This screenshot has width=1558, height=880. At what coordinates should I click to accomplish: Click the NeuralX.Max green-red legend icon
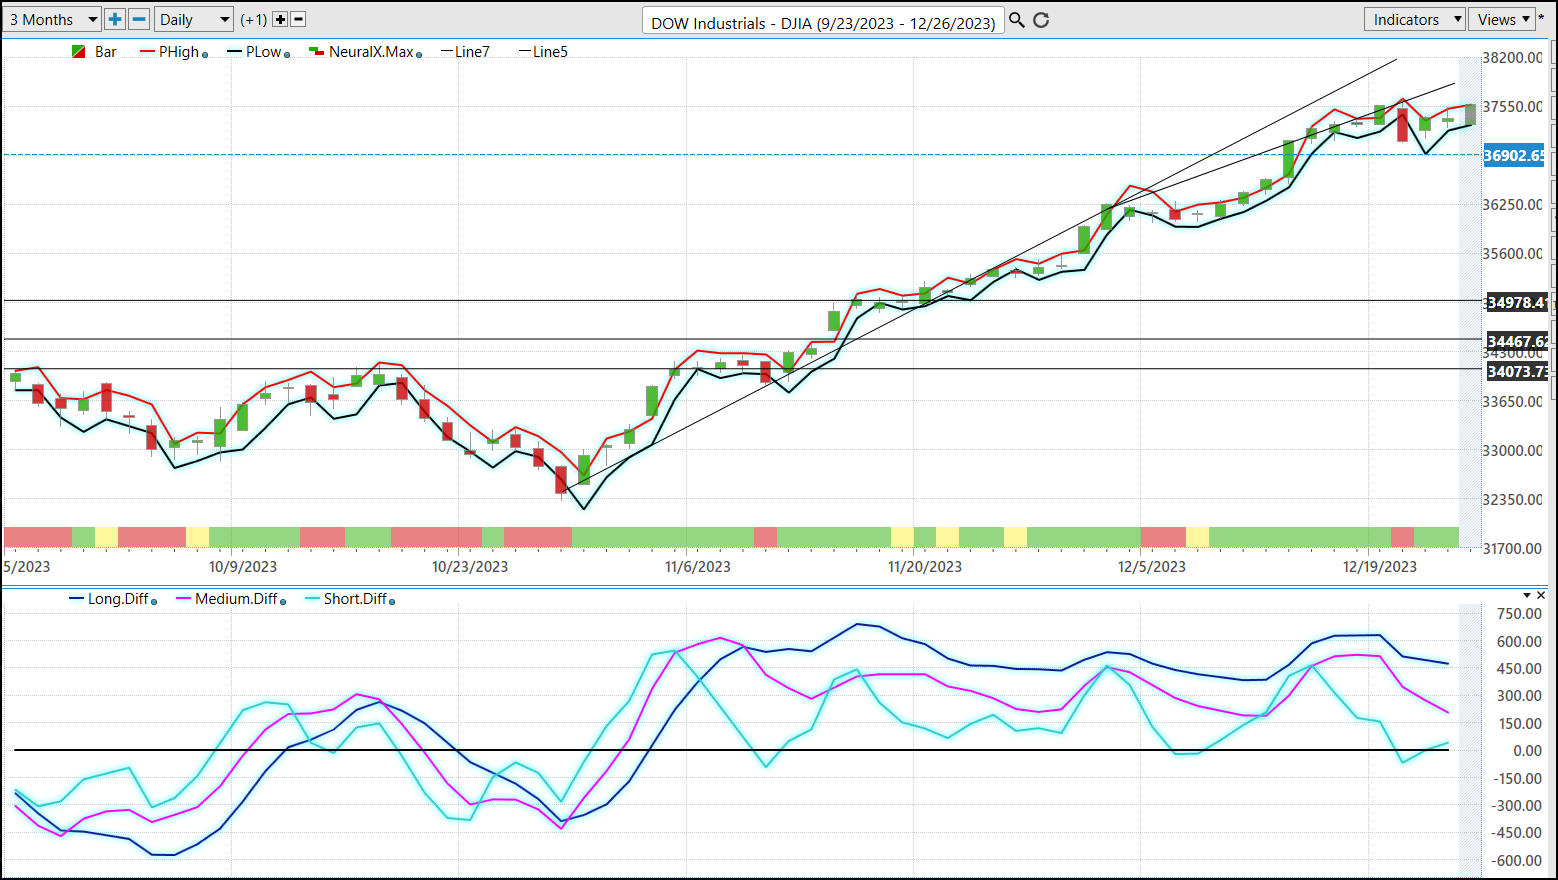click(x=316, y=52)
